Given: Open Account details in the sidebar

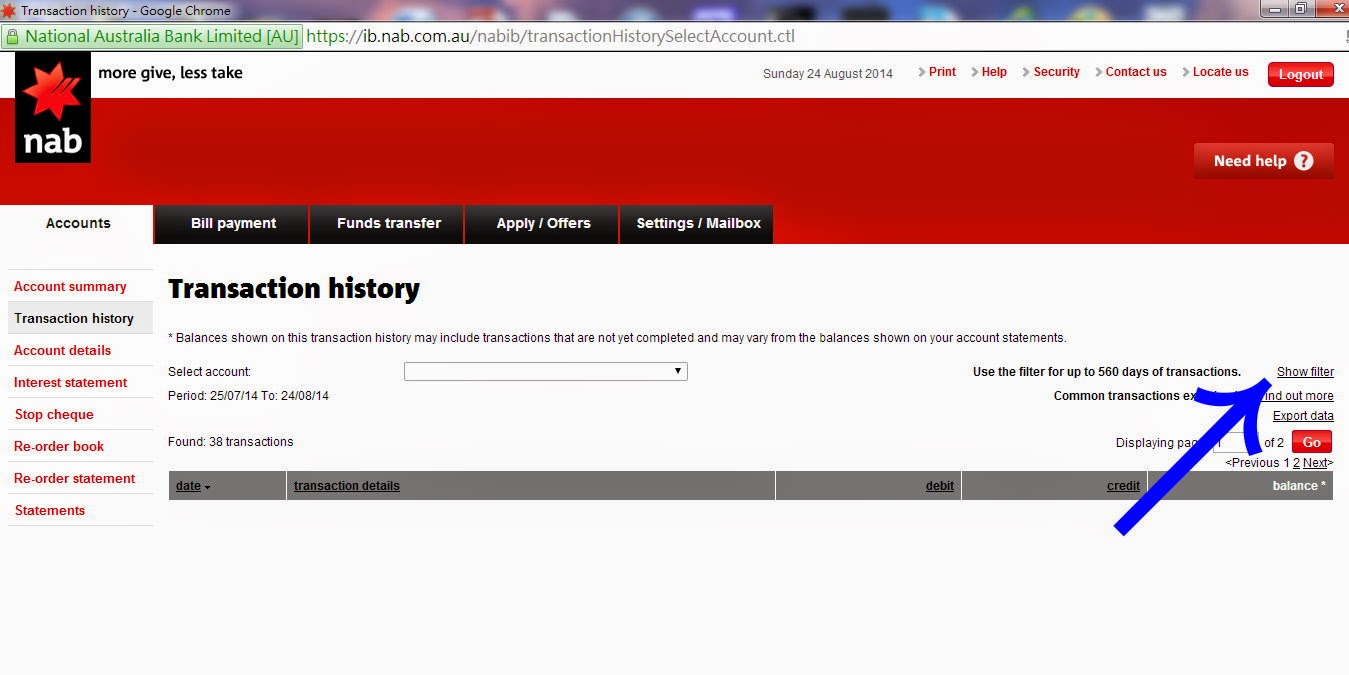Looking at the screenshot, I should pyautogui.click(x=63, y=350).
